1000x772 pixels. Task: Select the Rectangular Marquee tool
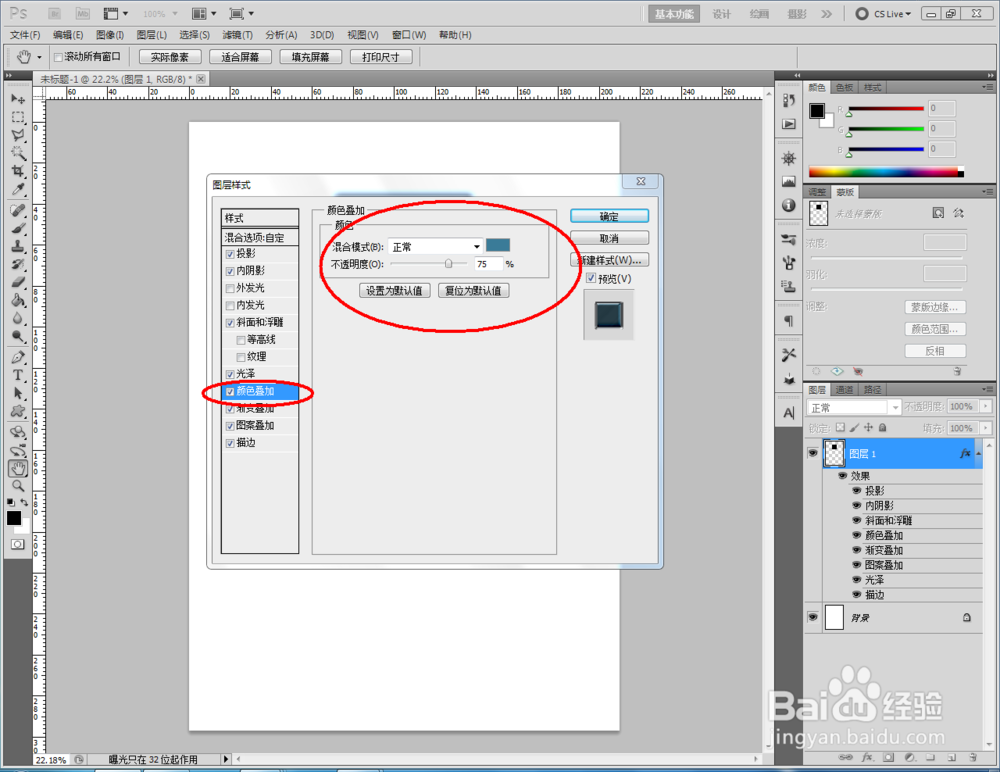coord(18,117)
